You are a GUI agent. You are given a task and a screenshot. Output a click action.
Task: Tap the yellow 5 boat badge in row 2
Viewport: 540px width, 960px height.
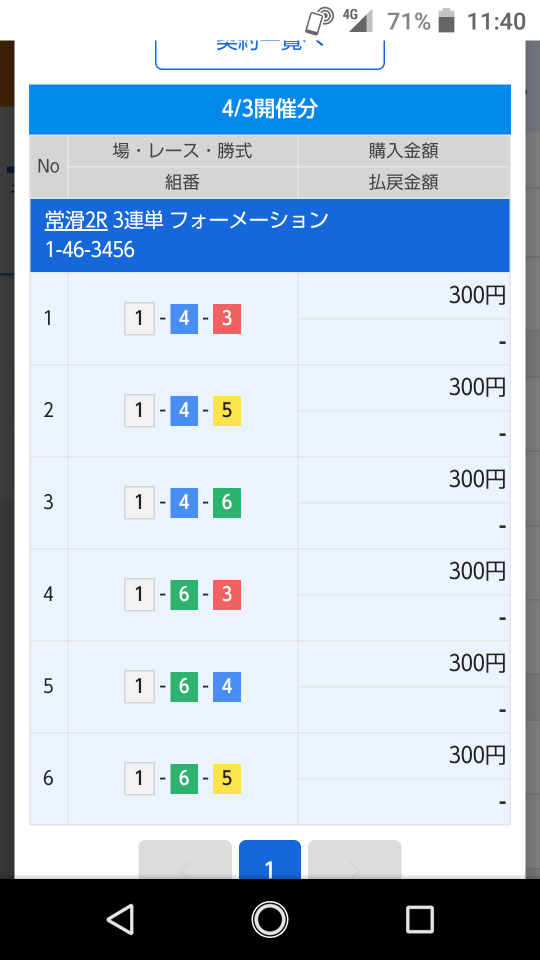click(x=227, y=411)
